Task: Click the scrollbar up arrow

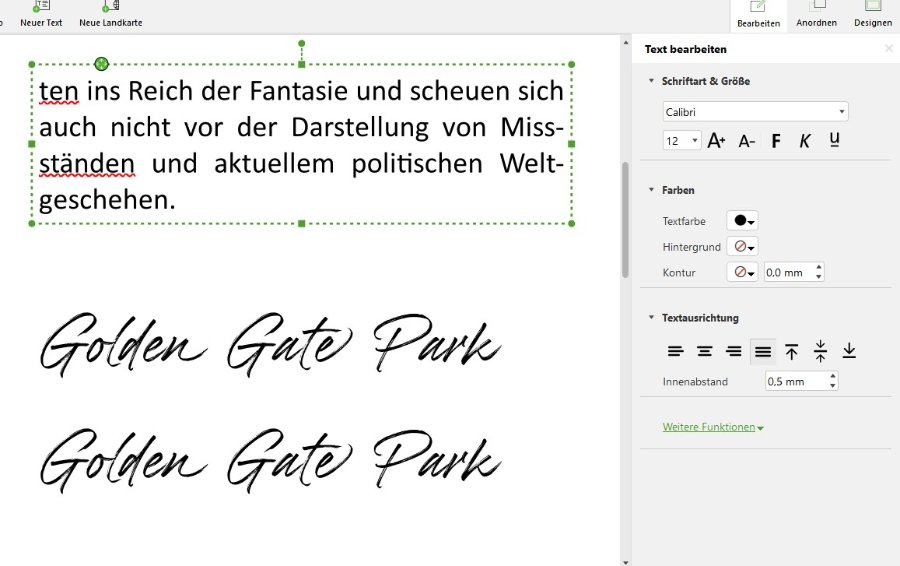Action: point(625,43)
